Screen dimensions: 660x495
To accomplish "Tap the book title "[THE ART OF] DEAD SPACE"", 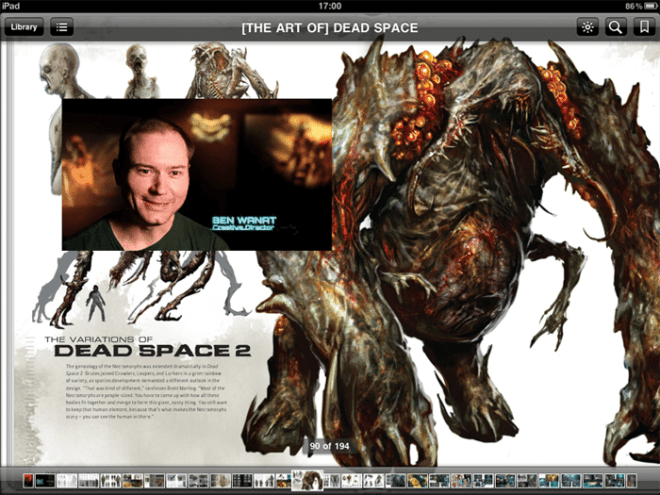I will tap(330, 28).
